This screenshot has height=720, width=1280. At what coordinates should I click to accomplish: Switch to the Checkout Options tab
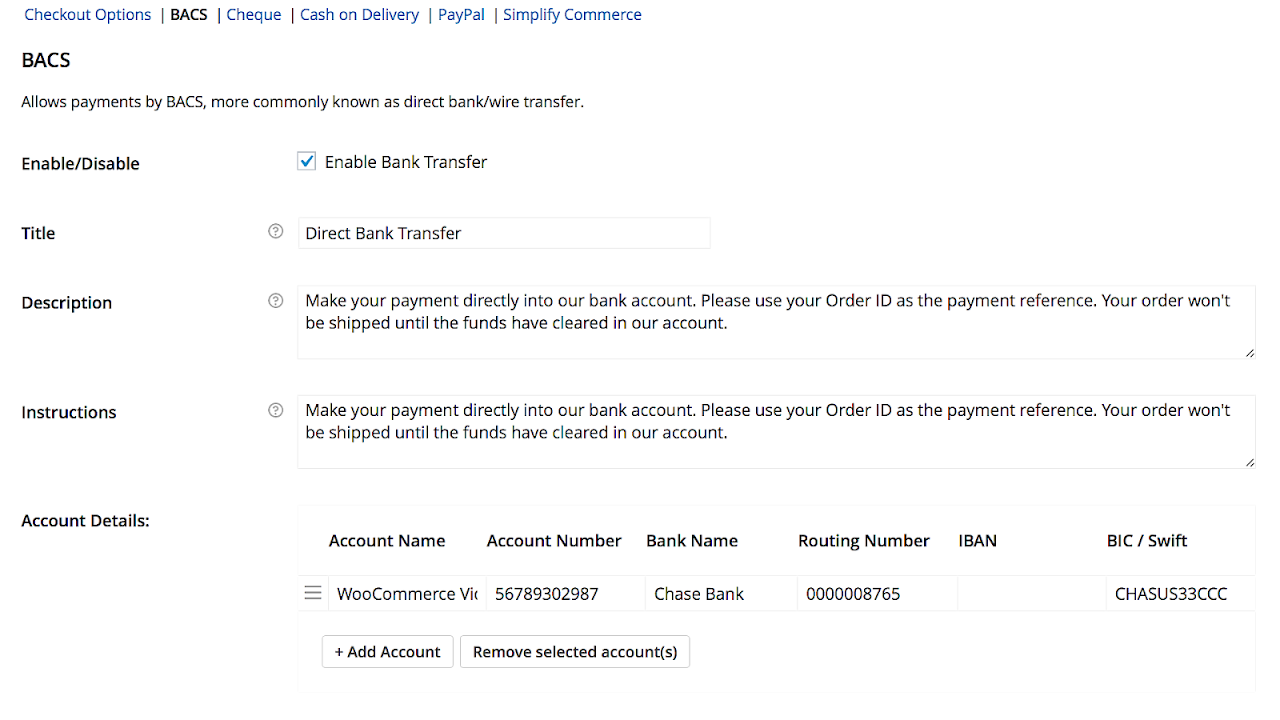[x=87, y=14]
